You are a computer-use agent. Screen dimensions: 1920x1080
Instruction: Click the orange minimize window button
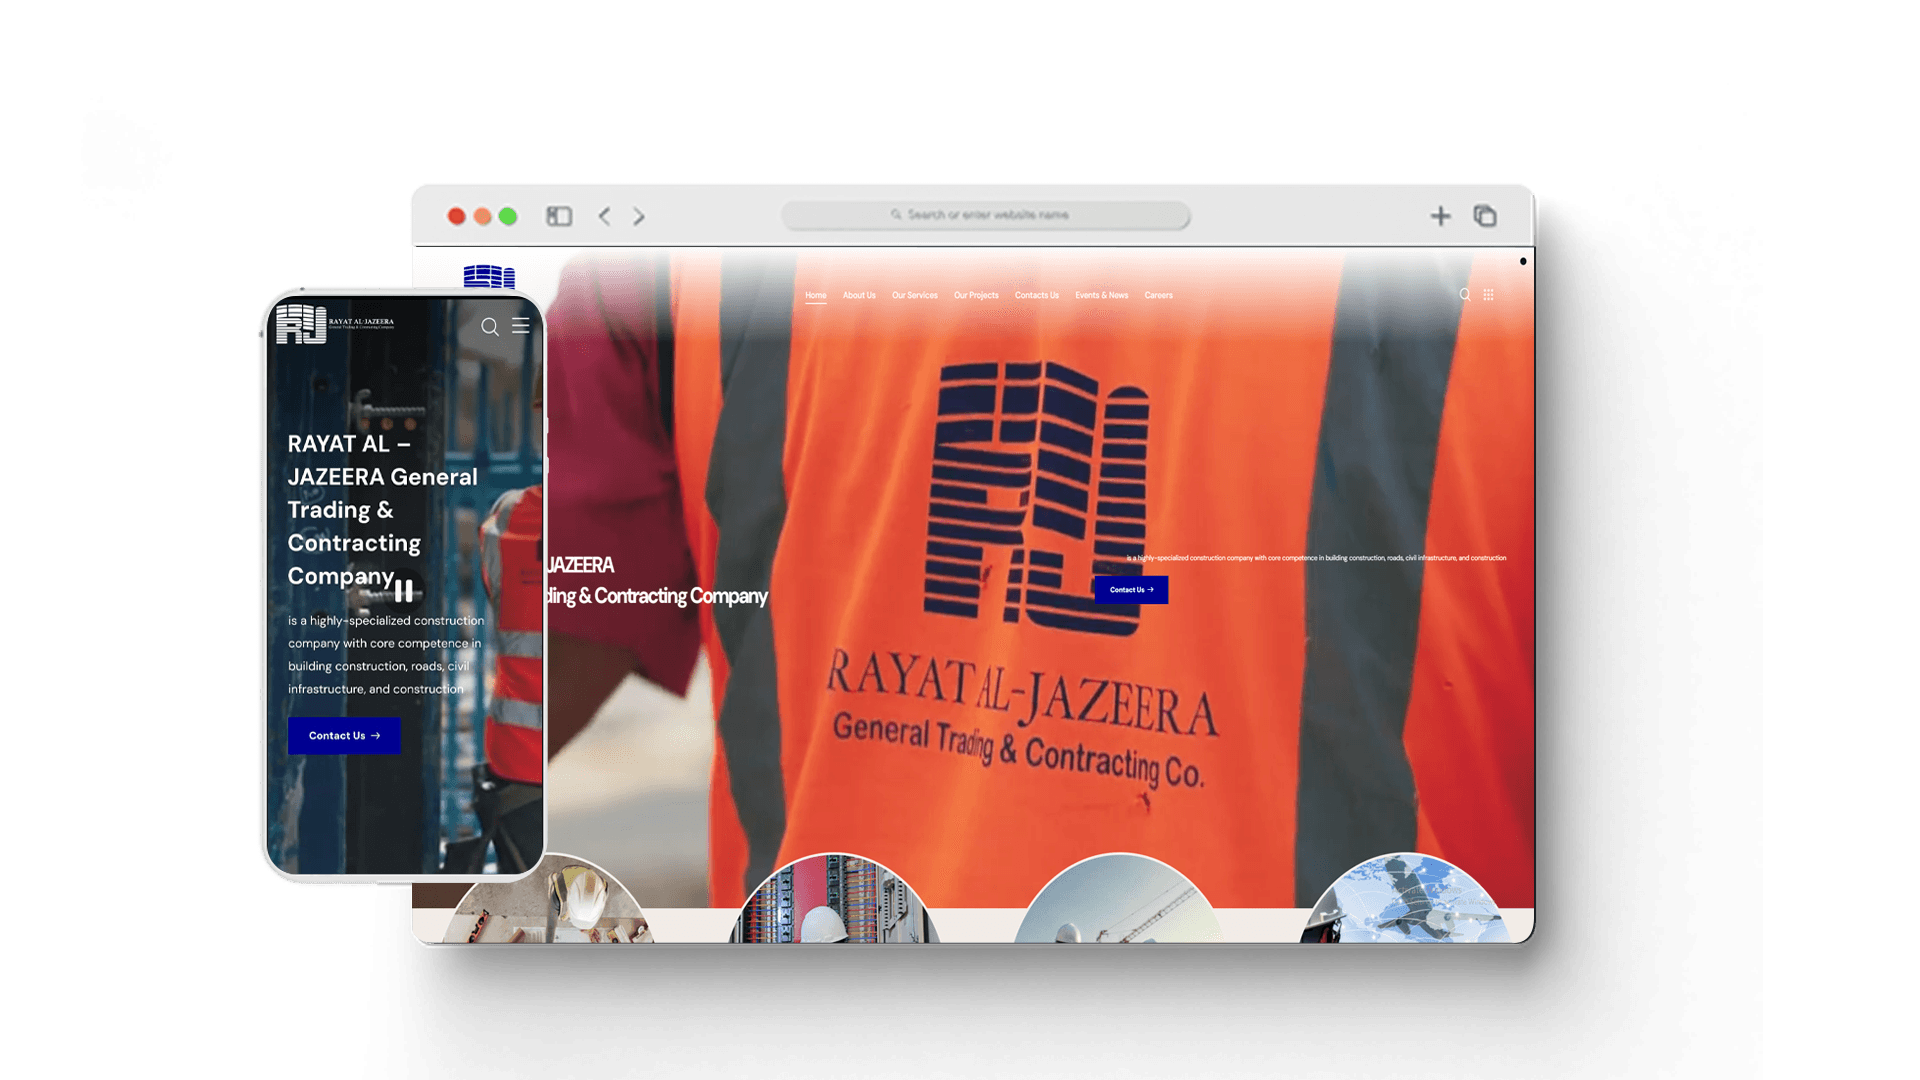[483, 216]
